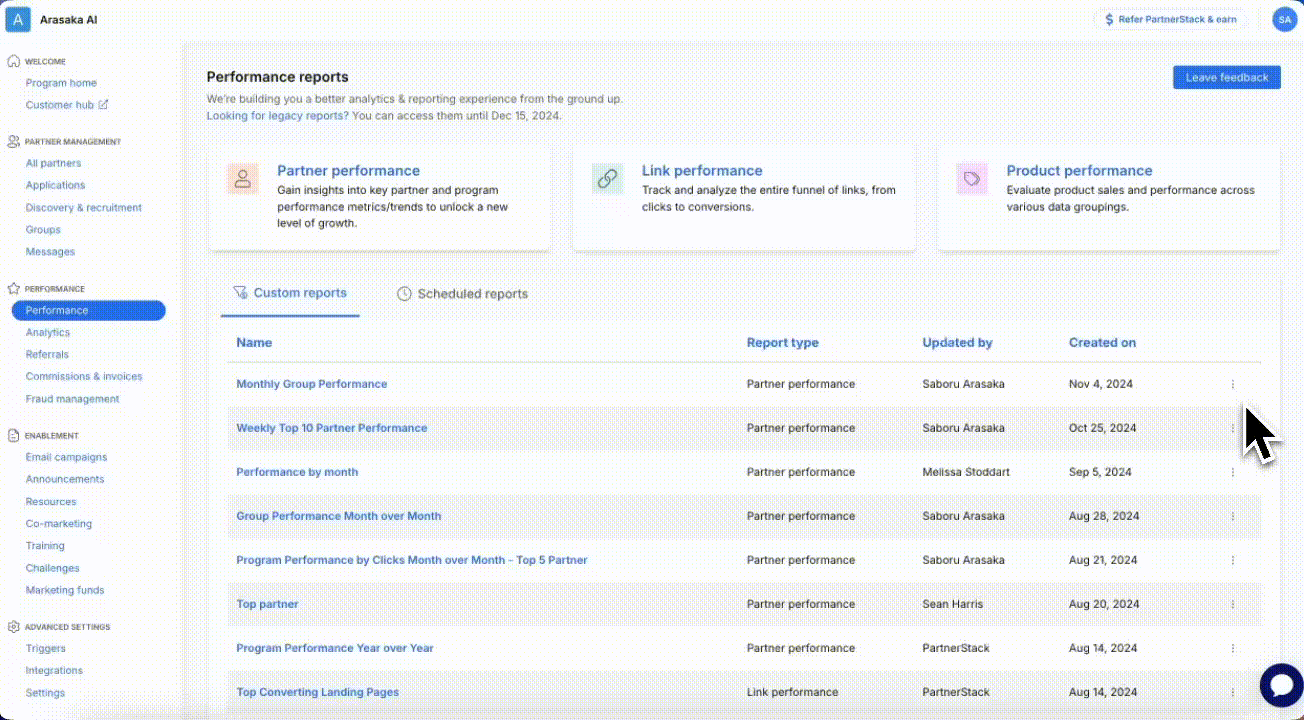Open the SA user avatar menu
Screen dimensions: 1304x720
point(1284,19)
